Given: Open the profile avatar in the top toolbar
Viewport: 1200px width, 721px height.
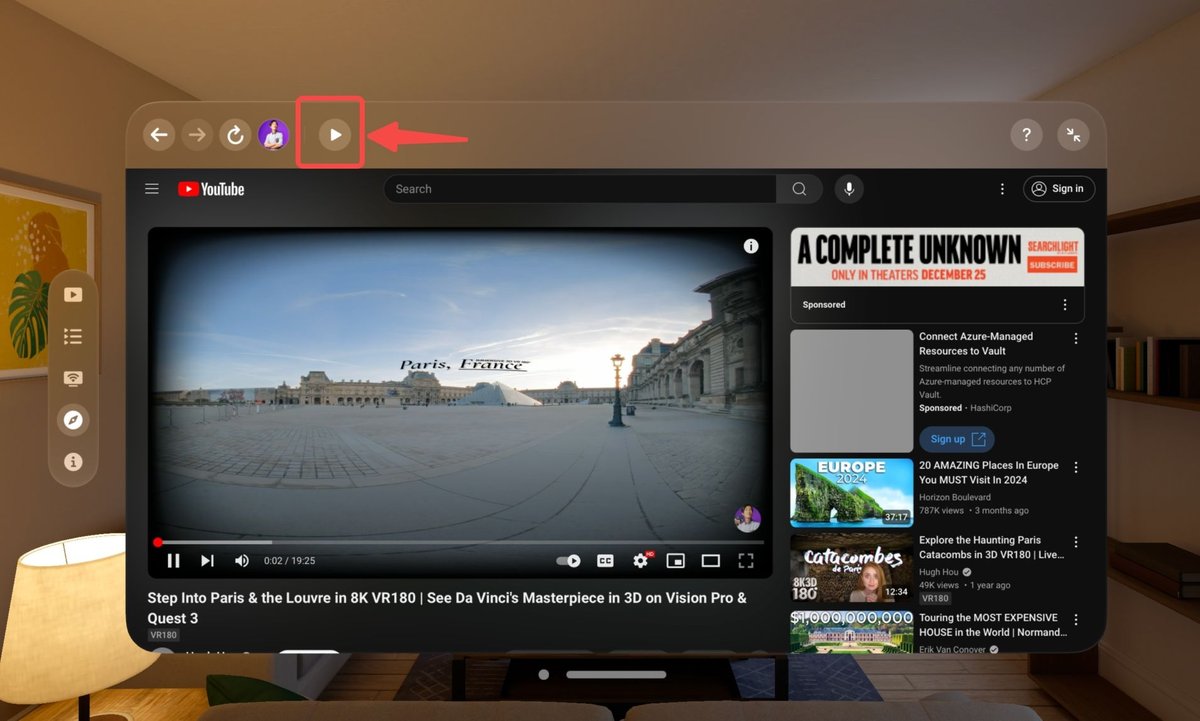Looking at the screenshot, I should (x=273, y=135).
